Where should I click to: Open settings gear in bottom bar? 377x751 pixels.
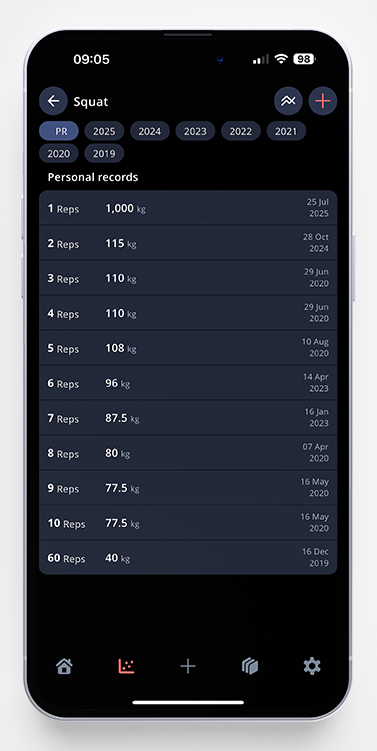click(x=312, y=666)
